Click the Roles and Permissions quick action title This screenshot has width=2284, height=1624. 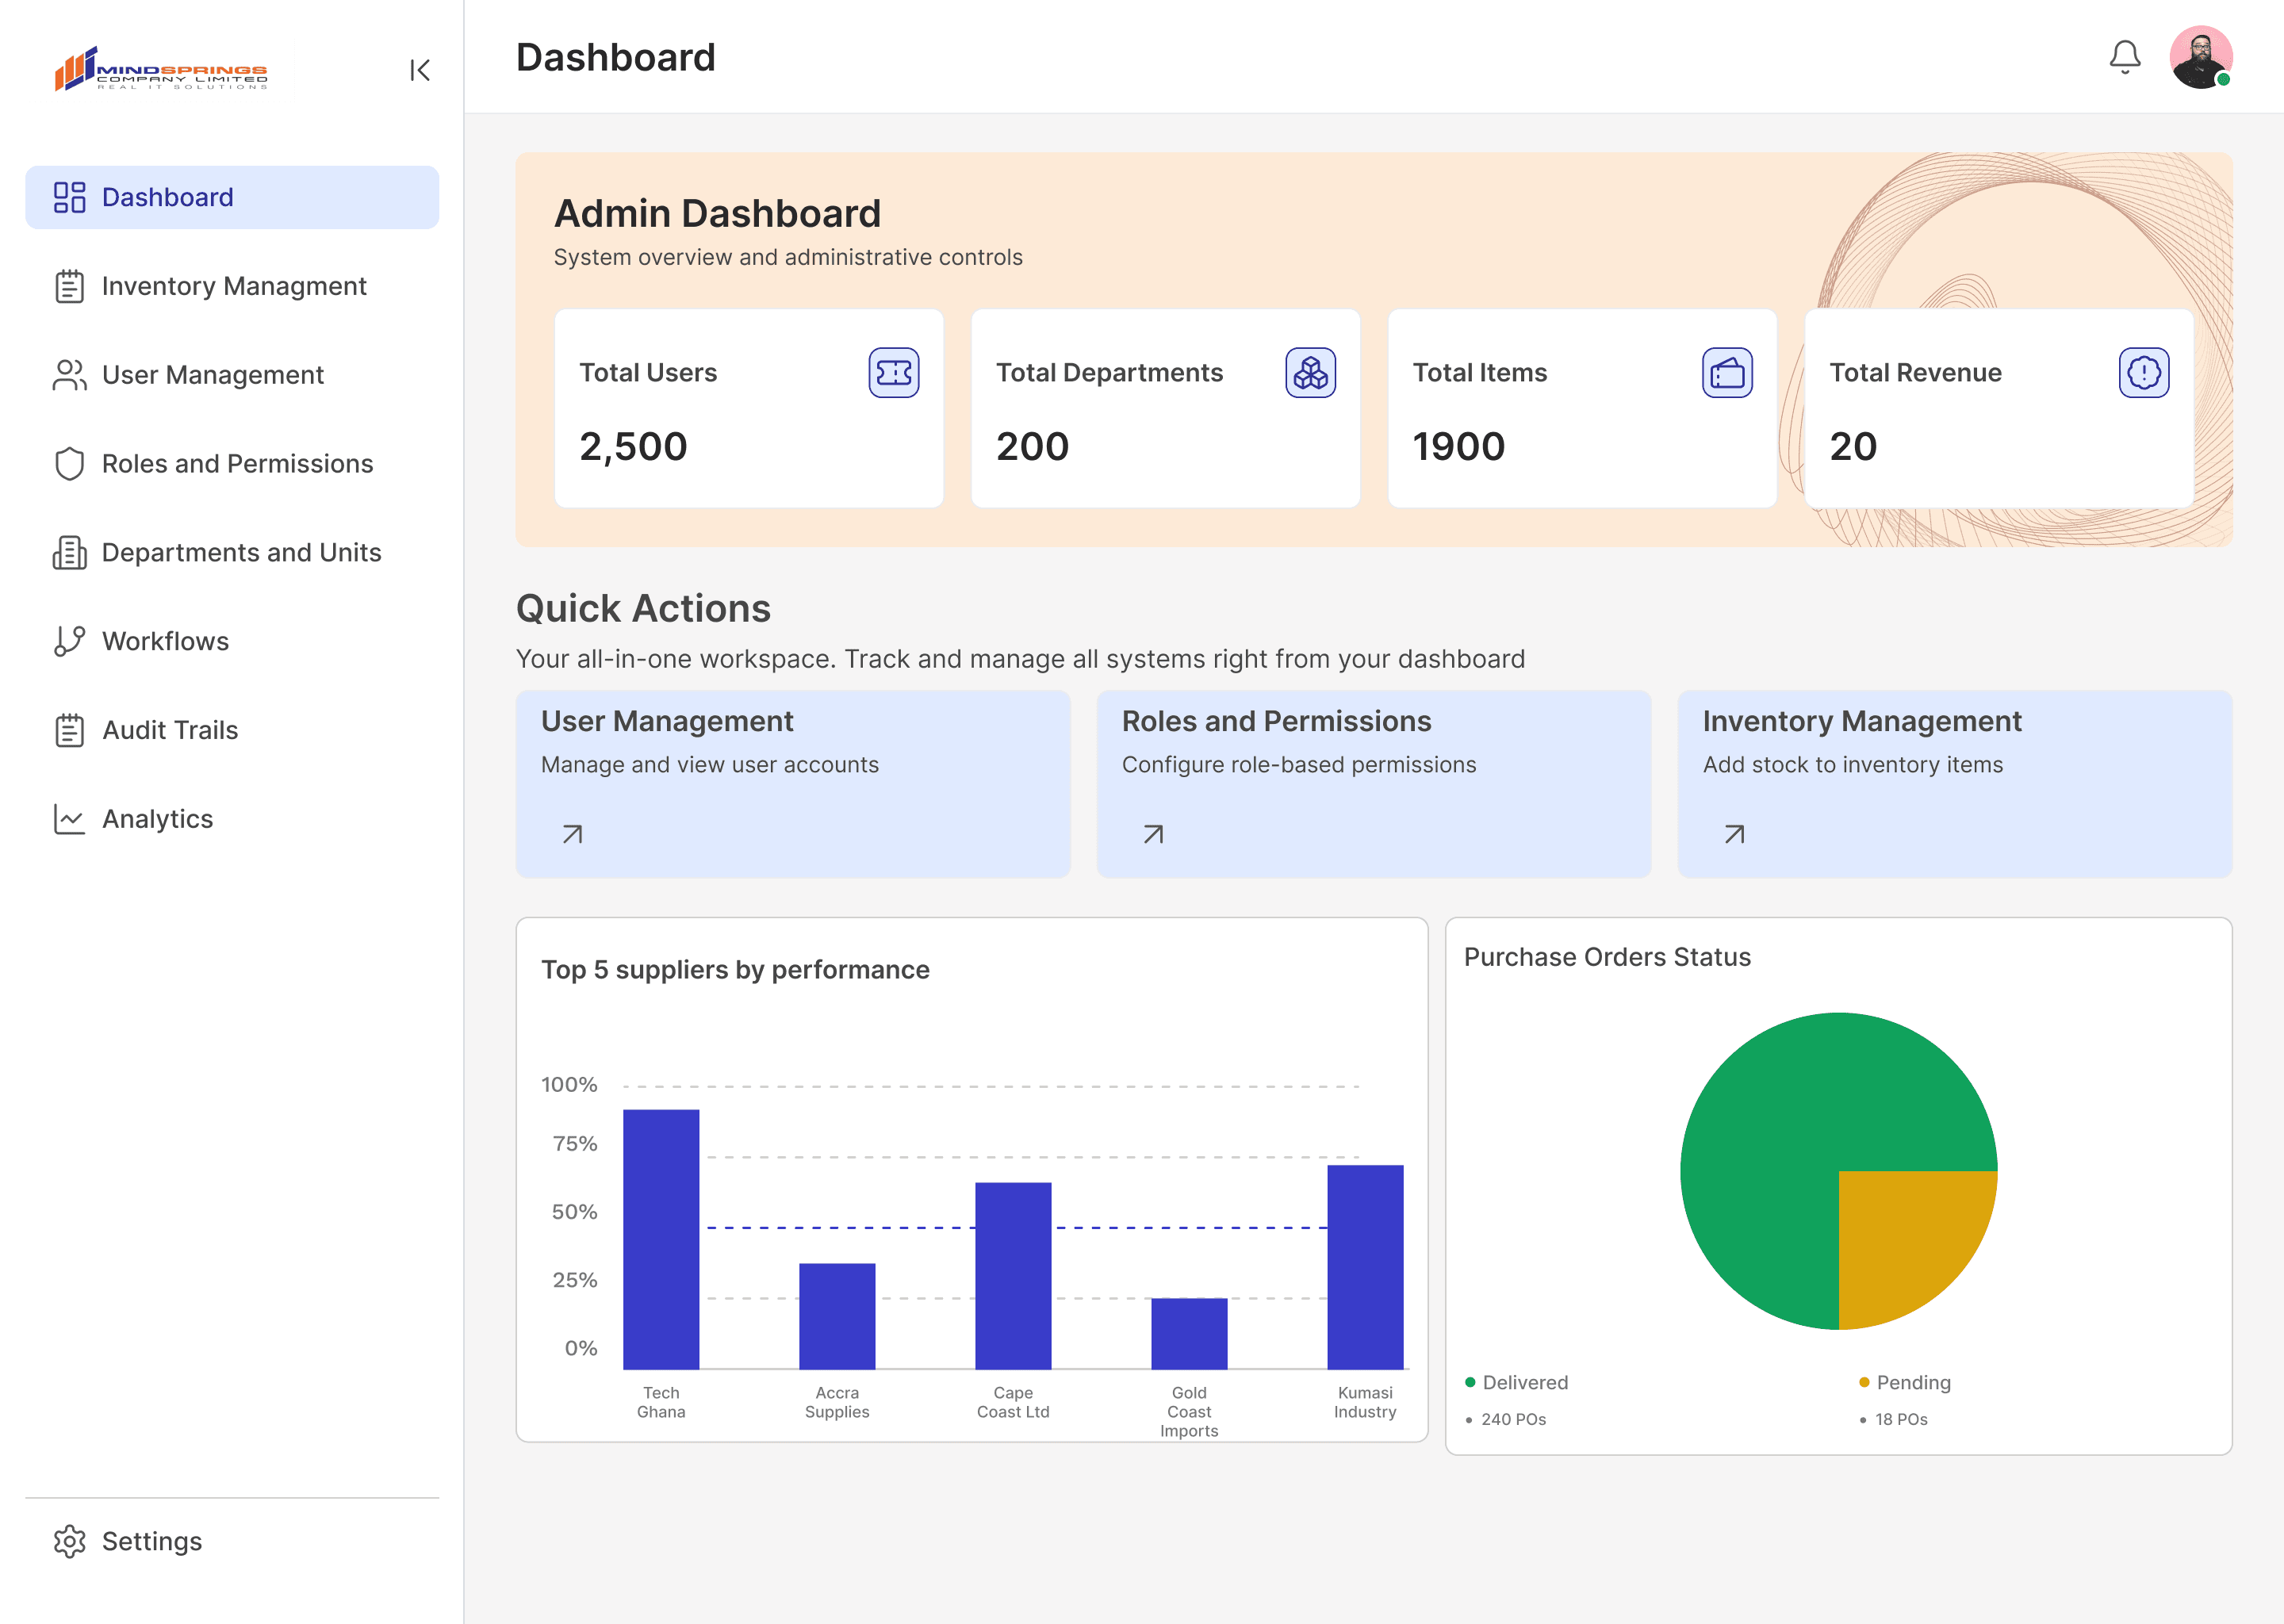click(x=1276, y=721)
